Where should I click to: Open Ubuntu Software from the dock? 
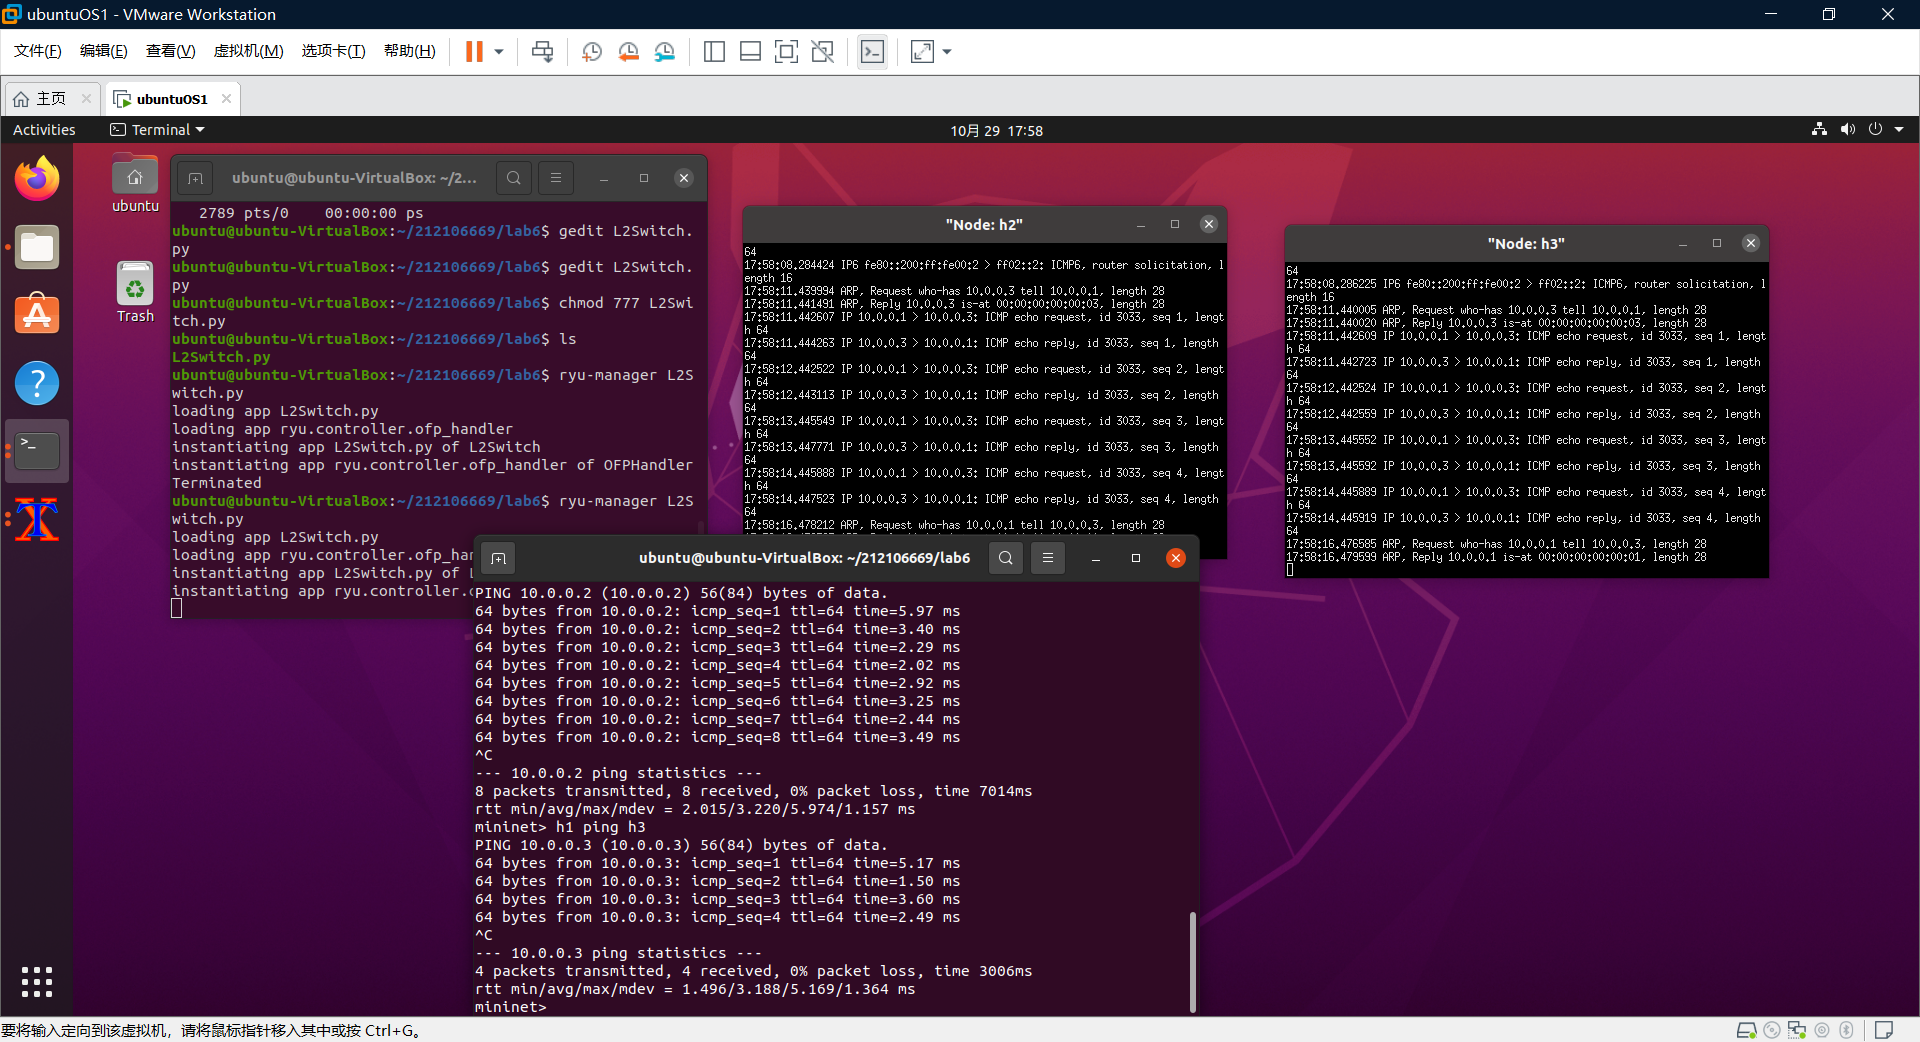[x=37, y=315]
